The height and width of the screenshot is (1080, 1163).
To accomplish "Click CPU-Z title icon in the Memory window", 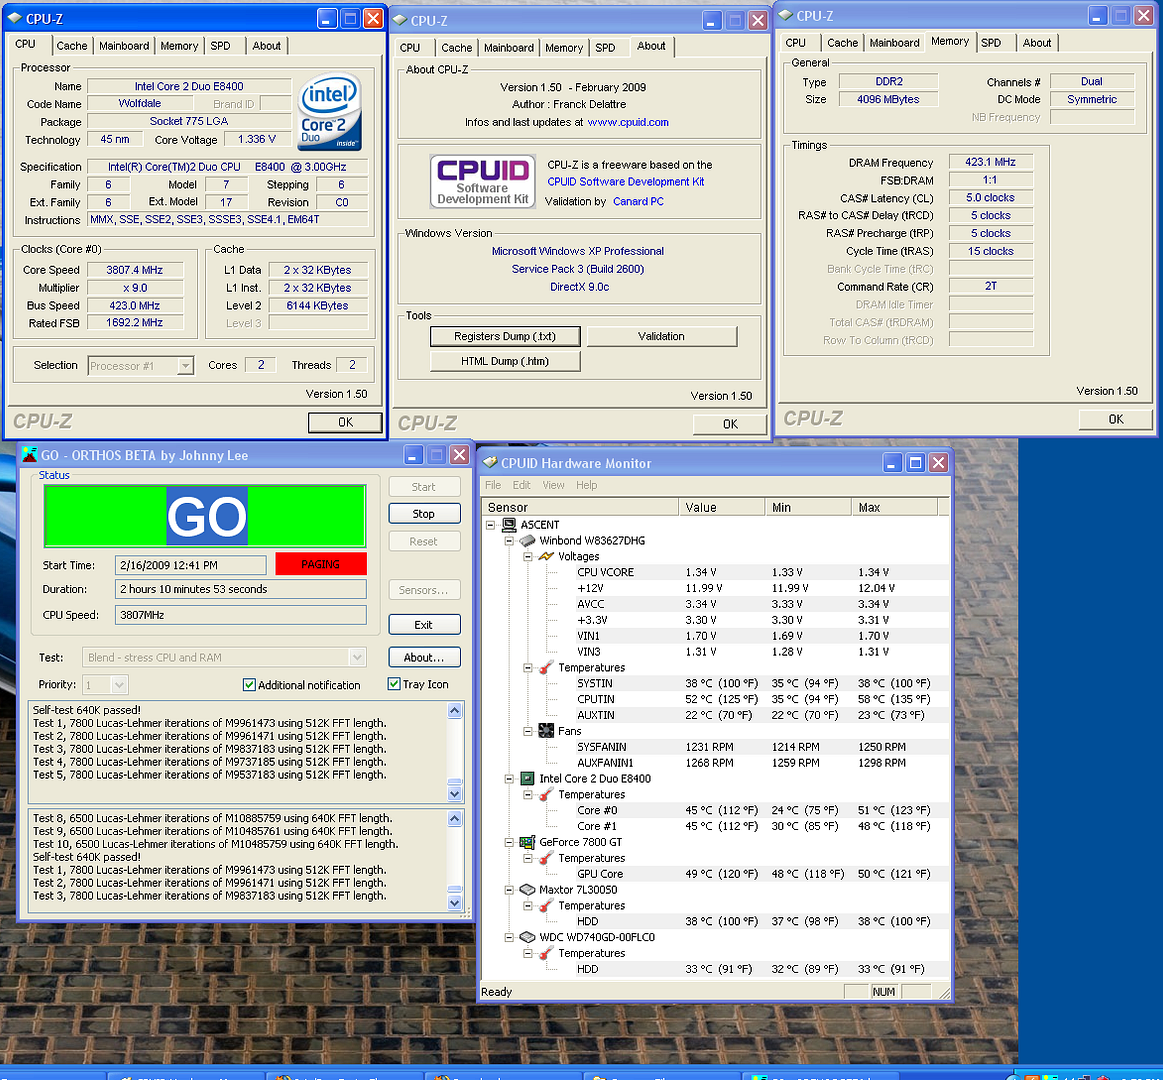I will pyautogui.click(x=785, y=16).
